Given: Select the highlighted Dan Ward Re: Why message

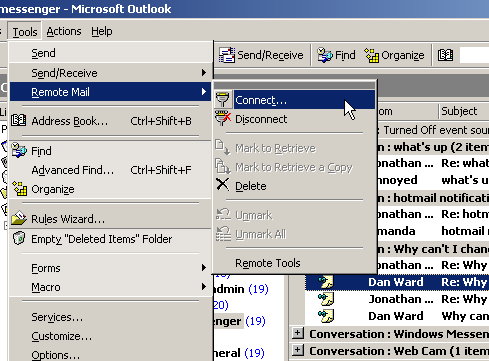Looking at the screenshot, I should coord(397,282).
